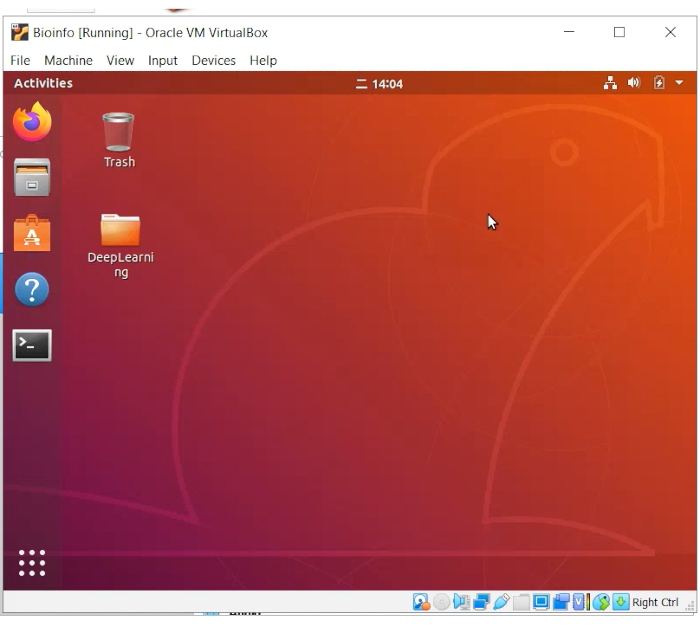Open Ubuntu Software from the dock
Viewport: 700px width, 627px height.
[x=32, y=234]
